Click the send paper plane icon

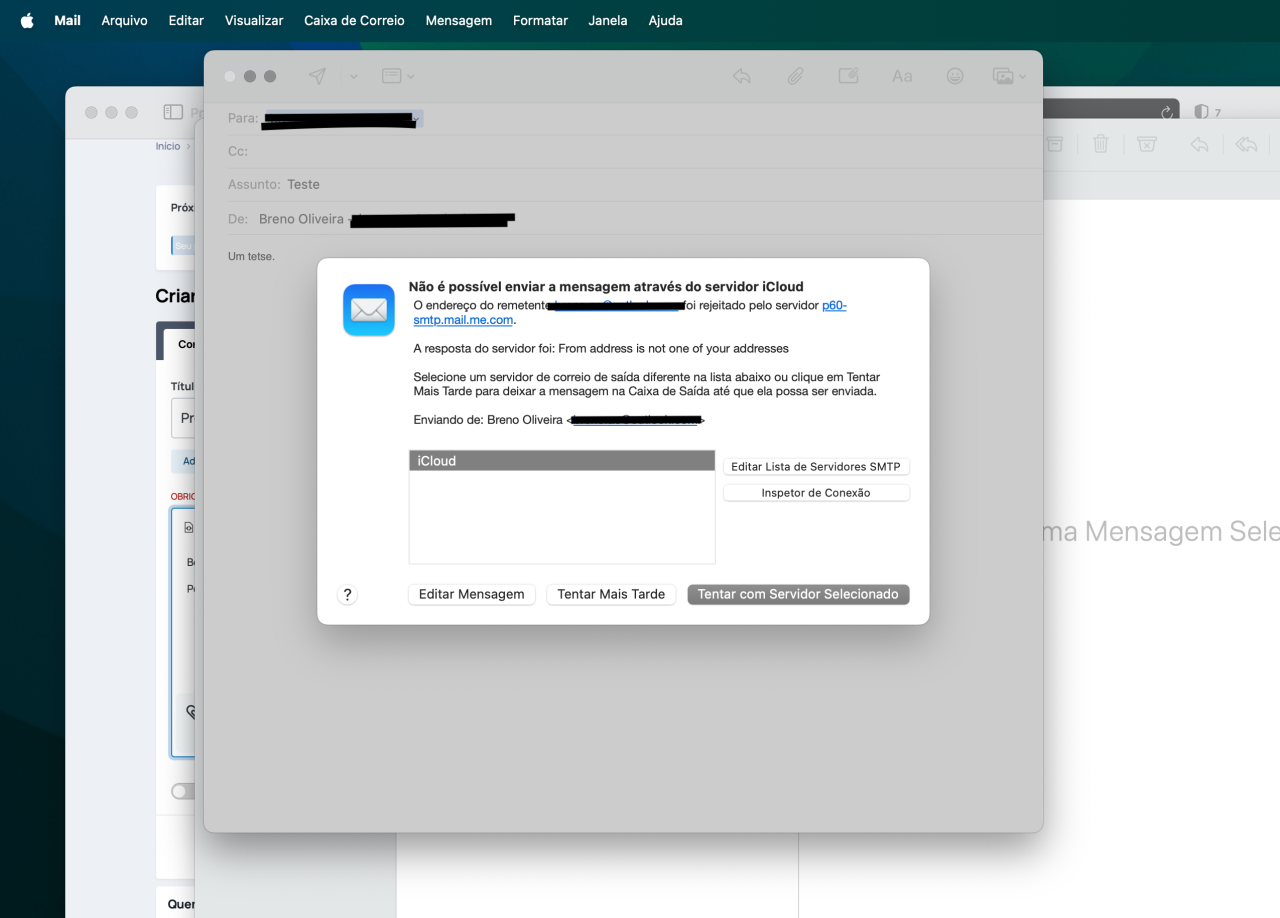pos(317,76)
